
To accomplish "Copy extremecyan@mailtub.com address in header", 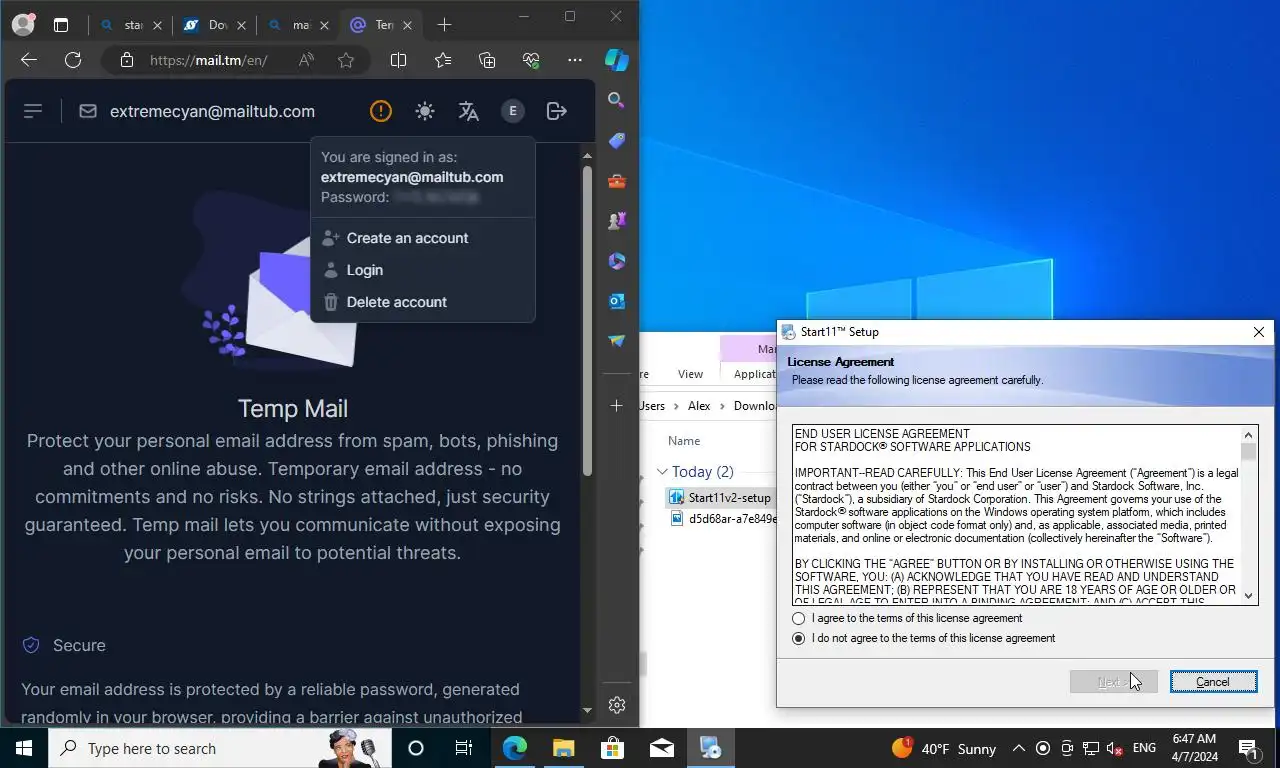I will (212, 111).
